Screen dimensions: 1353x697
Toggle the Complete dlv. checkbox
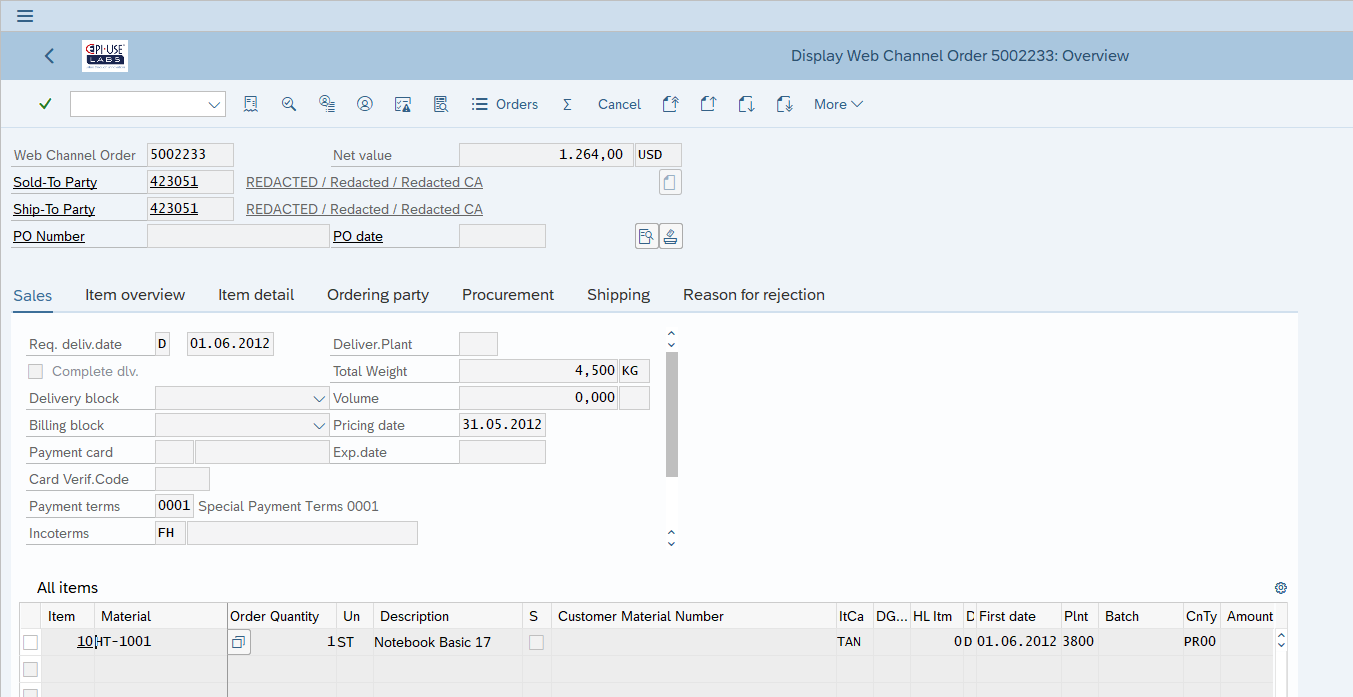(36, 371)
